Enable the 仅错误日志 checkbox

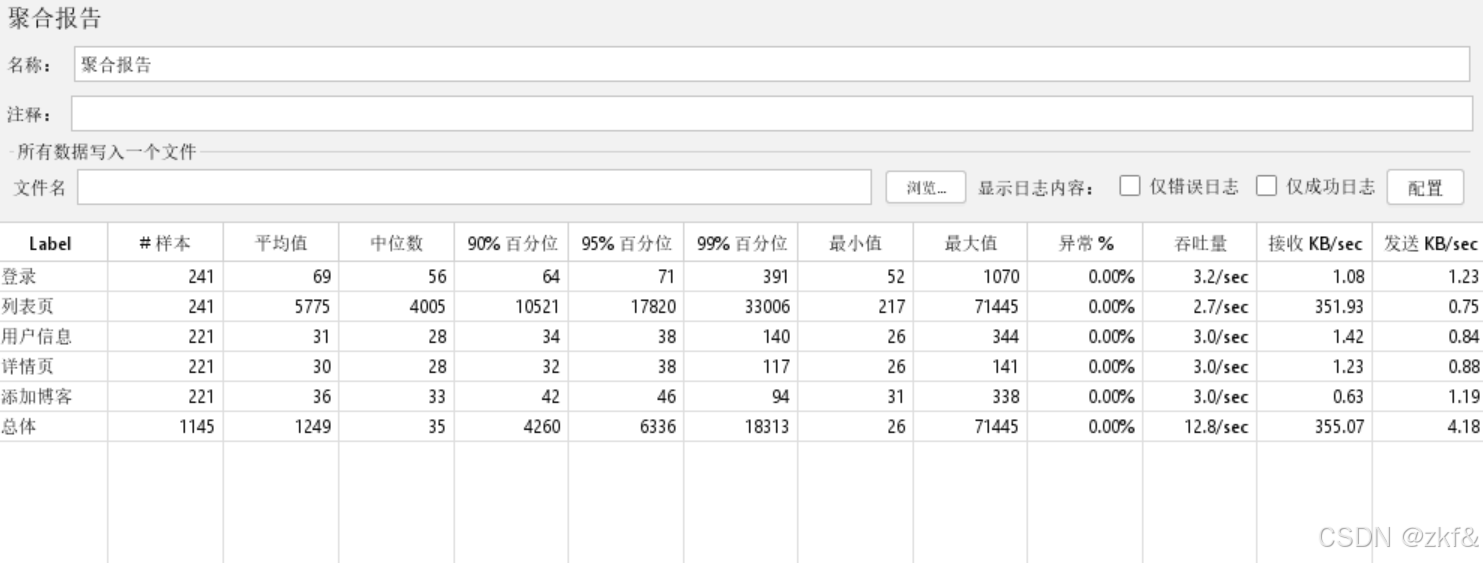pyautogui.click(x=1129, y=186)
